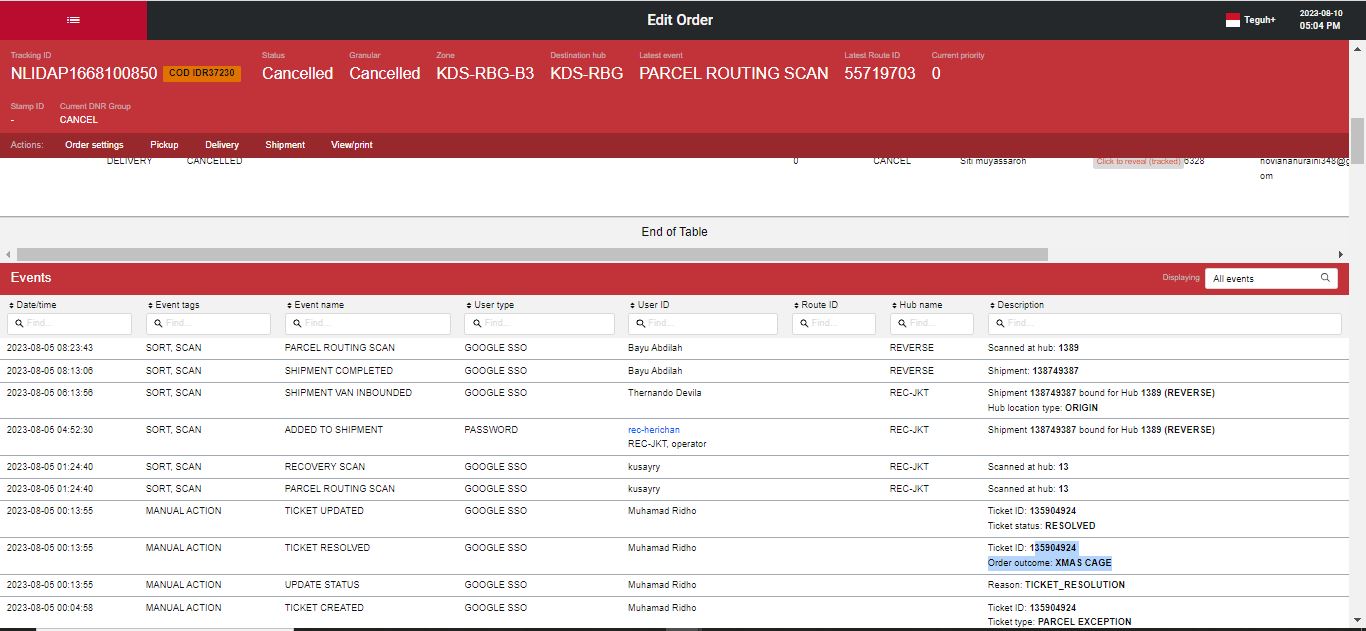Screen dimensions: 1366x631
Task: Click the Thernando Devila user cell
Action: point(665,393)
